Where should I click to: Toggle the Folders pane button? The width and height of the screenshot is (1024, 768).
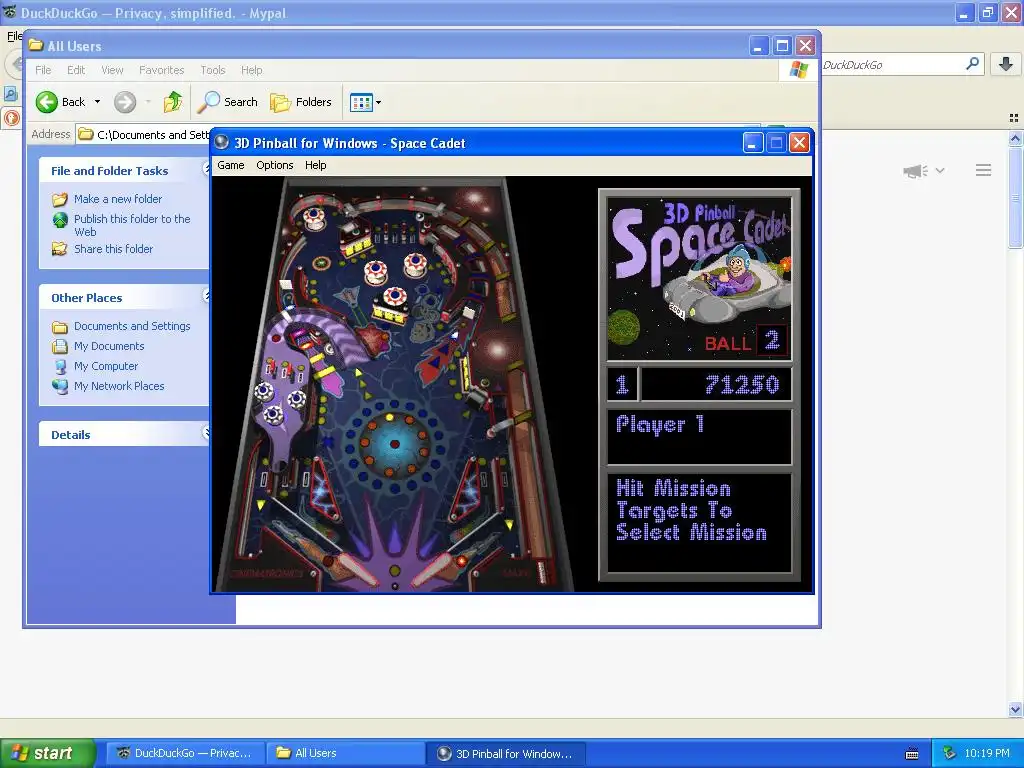(301, 102)
